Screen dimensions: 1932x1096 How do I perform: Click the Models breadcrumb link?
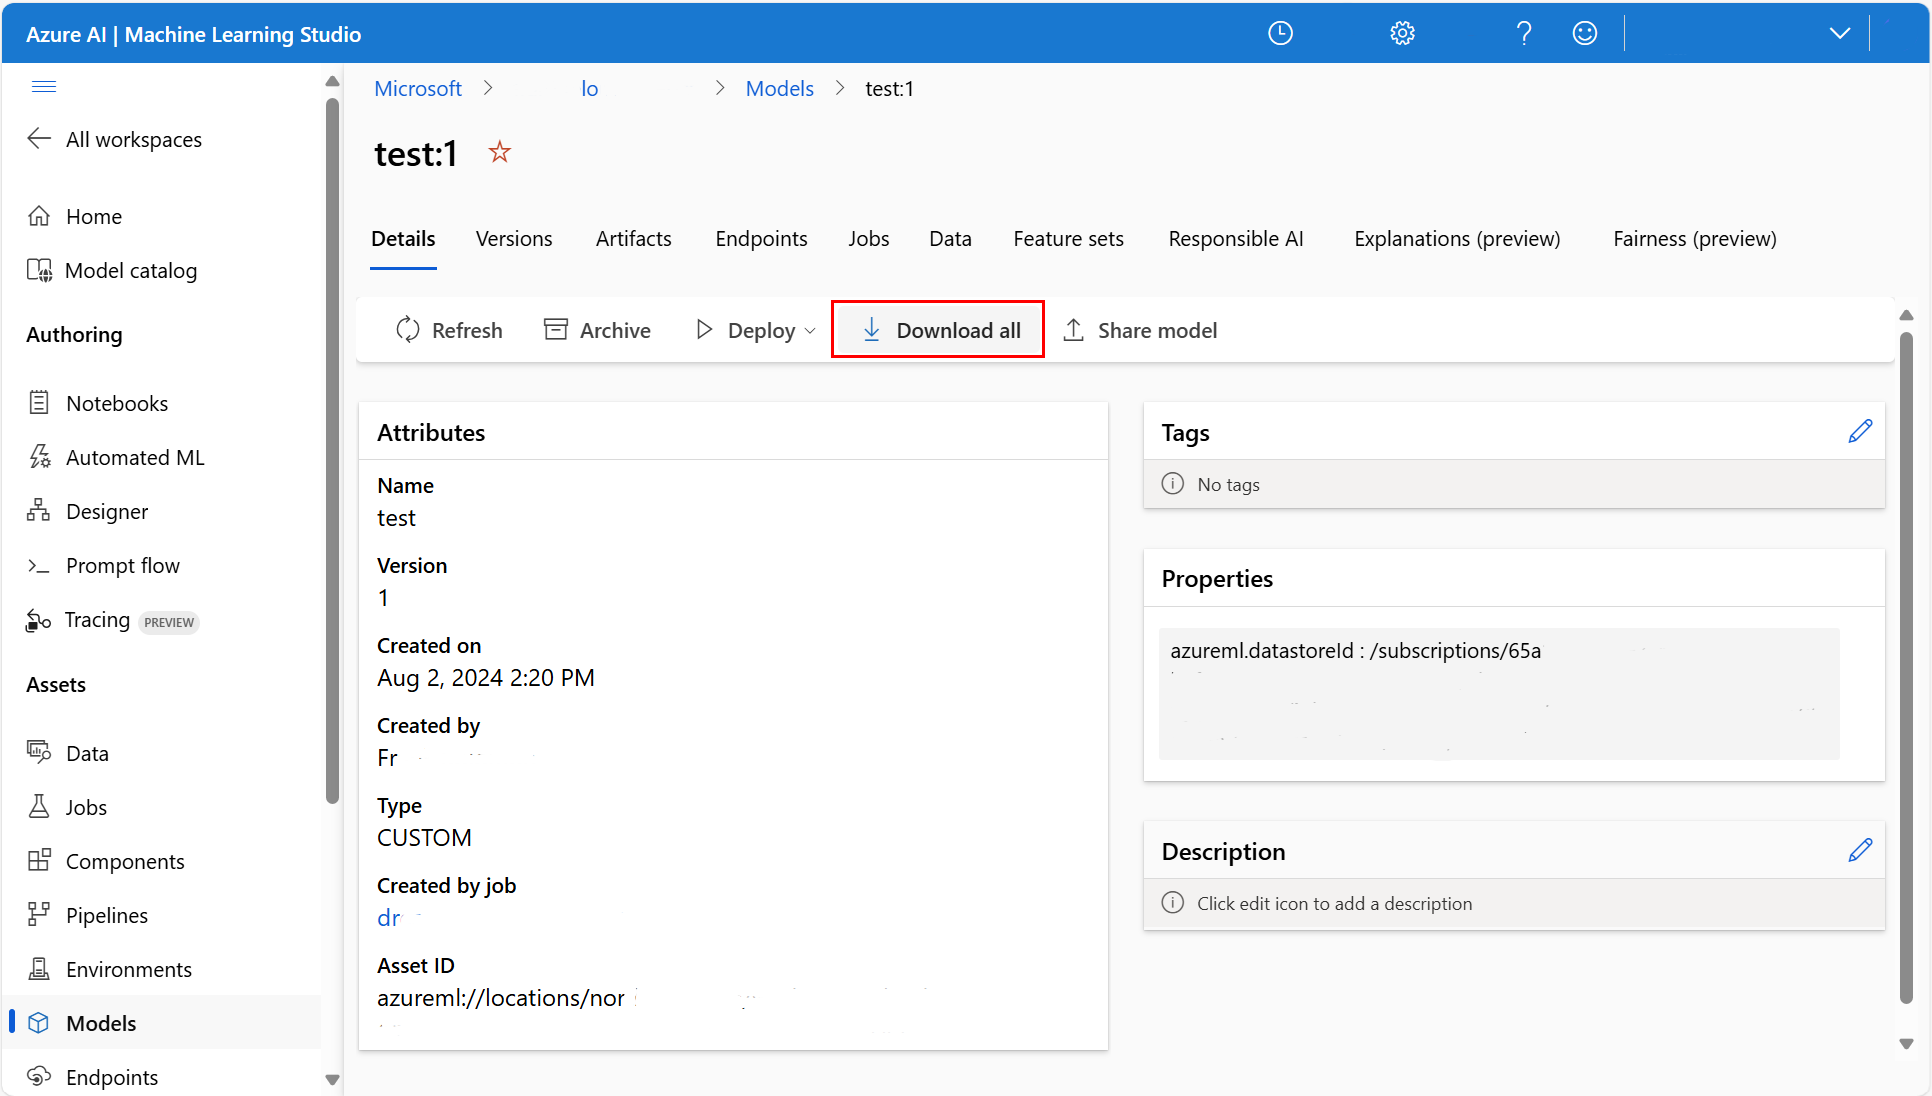point(779,88)
